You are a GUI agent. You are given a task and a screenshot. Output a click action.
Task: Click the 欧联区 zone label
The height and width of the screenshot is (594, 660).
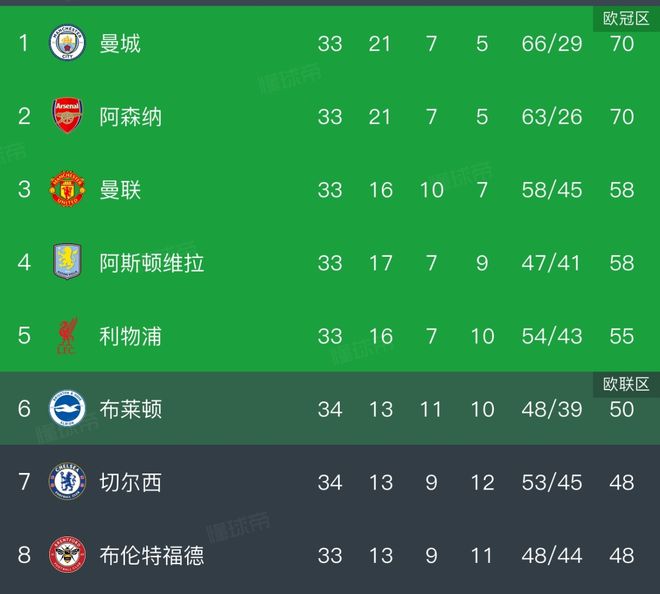click(x=626, y=384)
